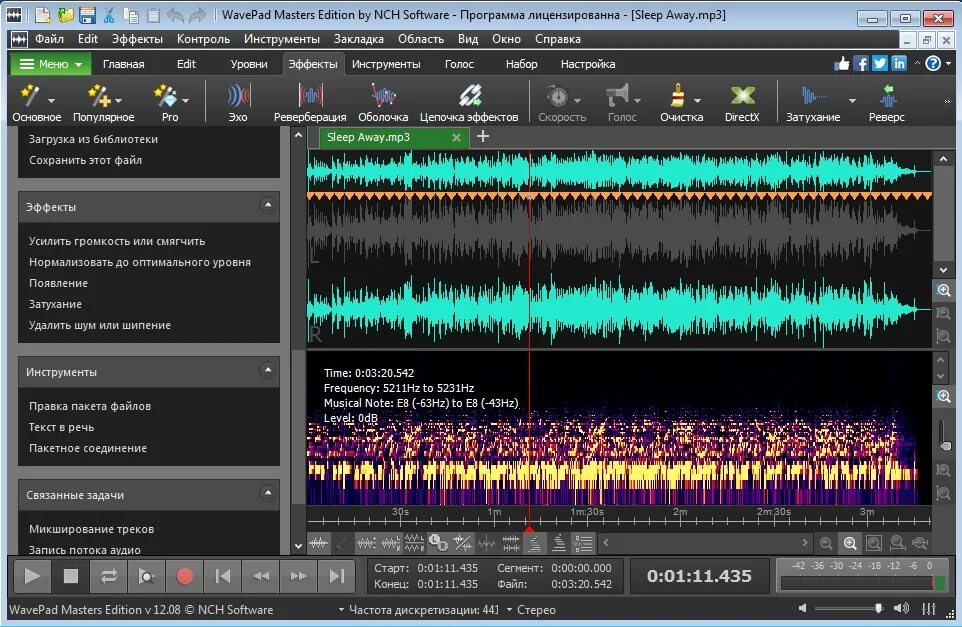The image size is (962, 627).
Task: Switch to the Голос ribbon tab
Action: click(459, 64)
